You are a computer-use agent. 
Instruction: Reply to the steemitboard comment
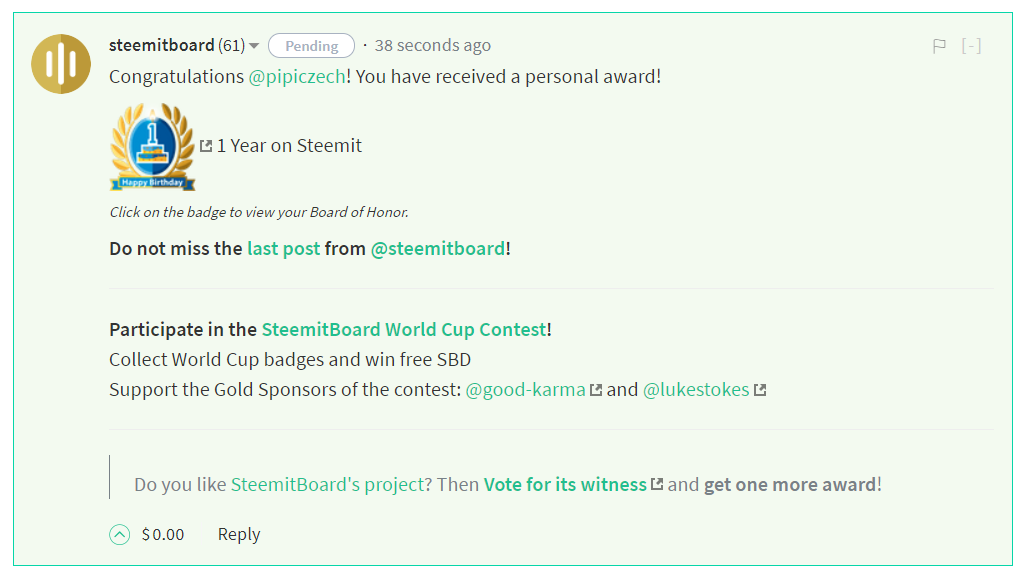[x=238, y=535]
